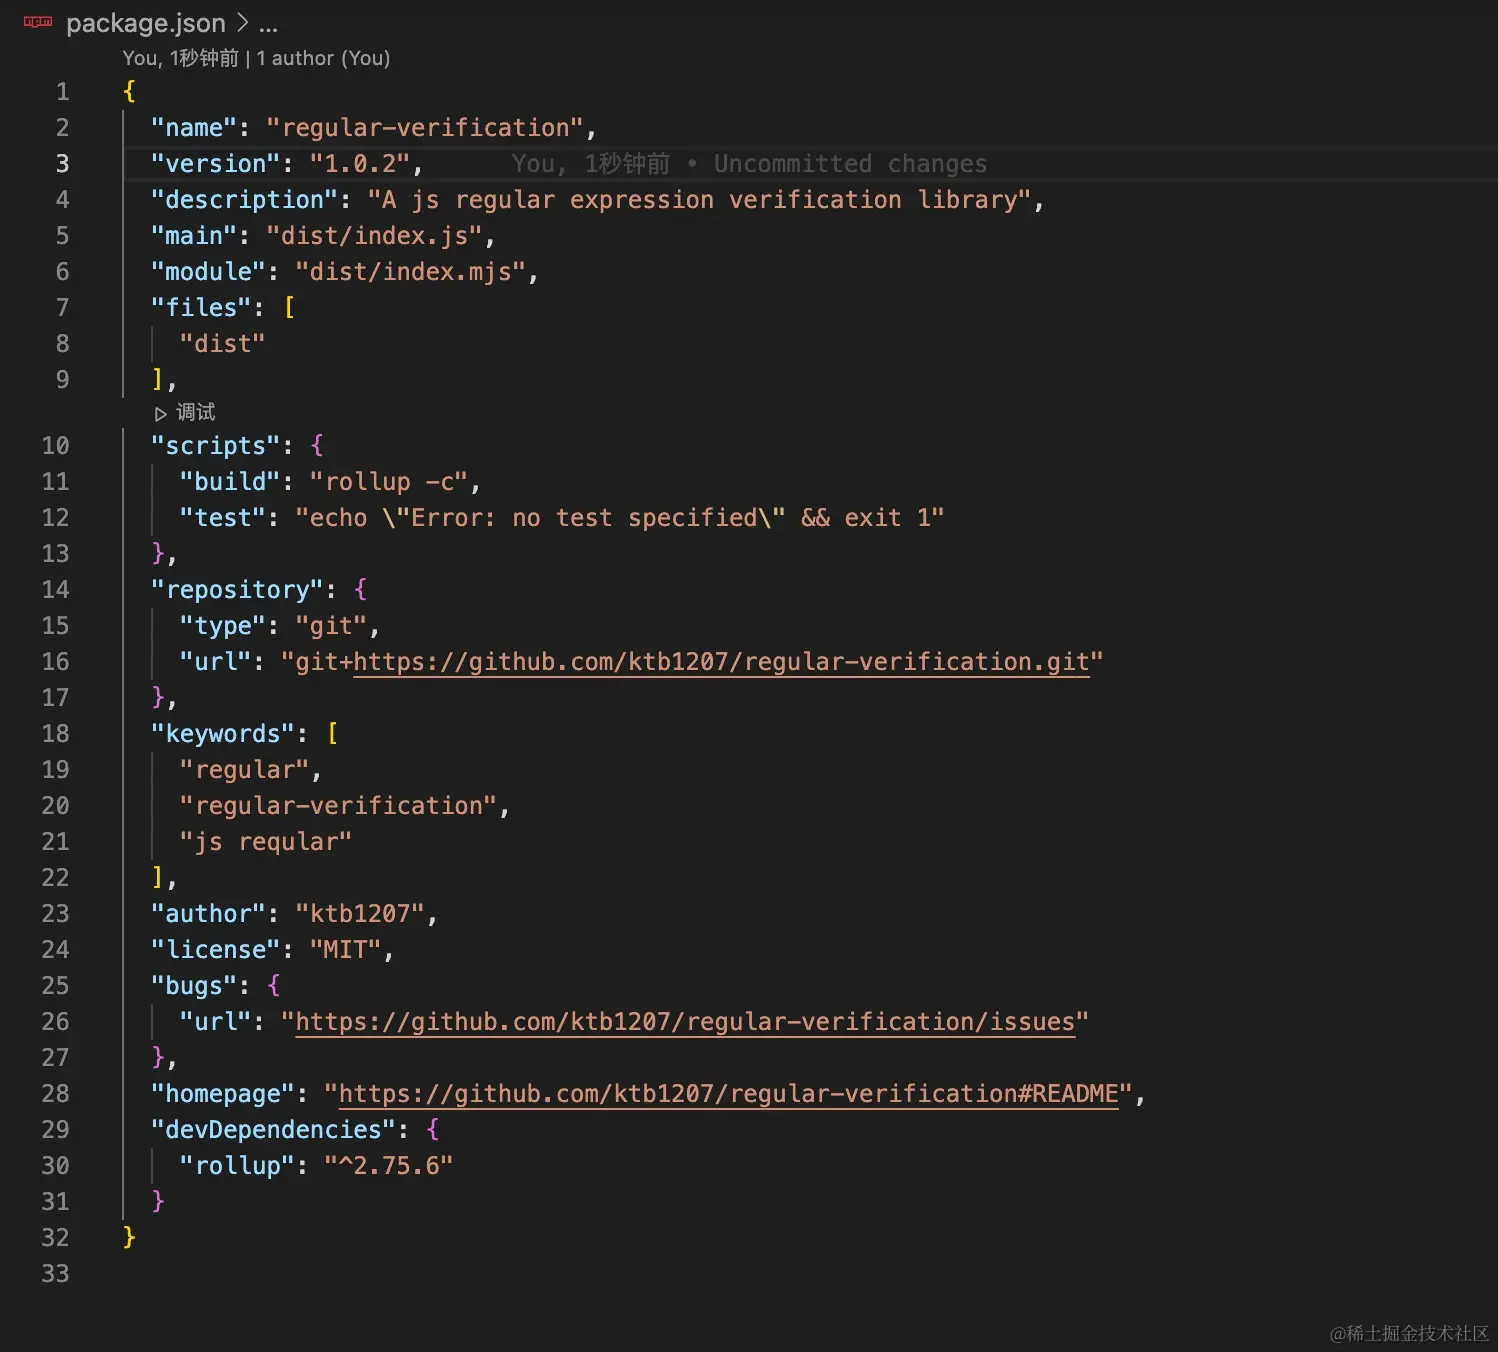Select line 18 via its line number
The height and width of the screenshot is (1352, 1498).
coord(55,734)
